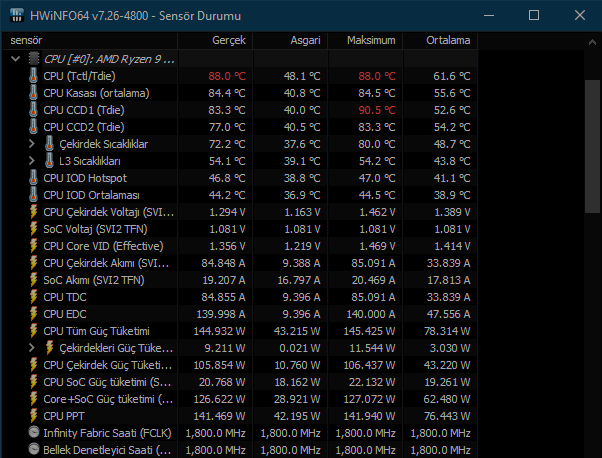This screenshot has height=458, width=602.
Task: Click clock icon beside Infinity Fabric Saati (FCLK)
Action: pos(34,432)
